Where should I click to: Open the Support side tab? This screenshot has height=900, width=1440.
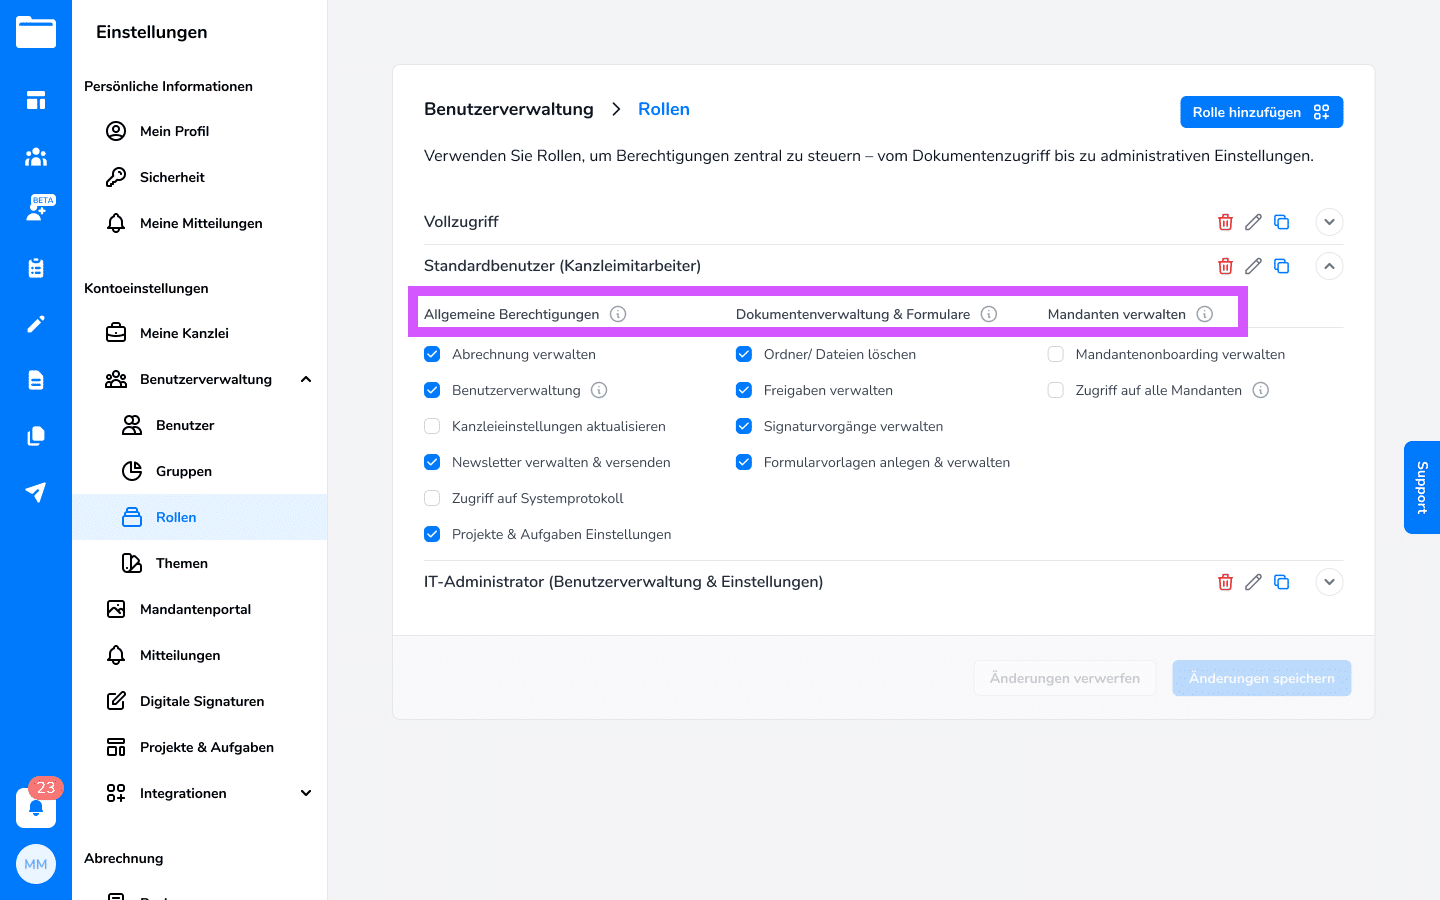[x=1422, y=487]
